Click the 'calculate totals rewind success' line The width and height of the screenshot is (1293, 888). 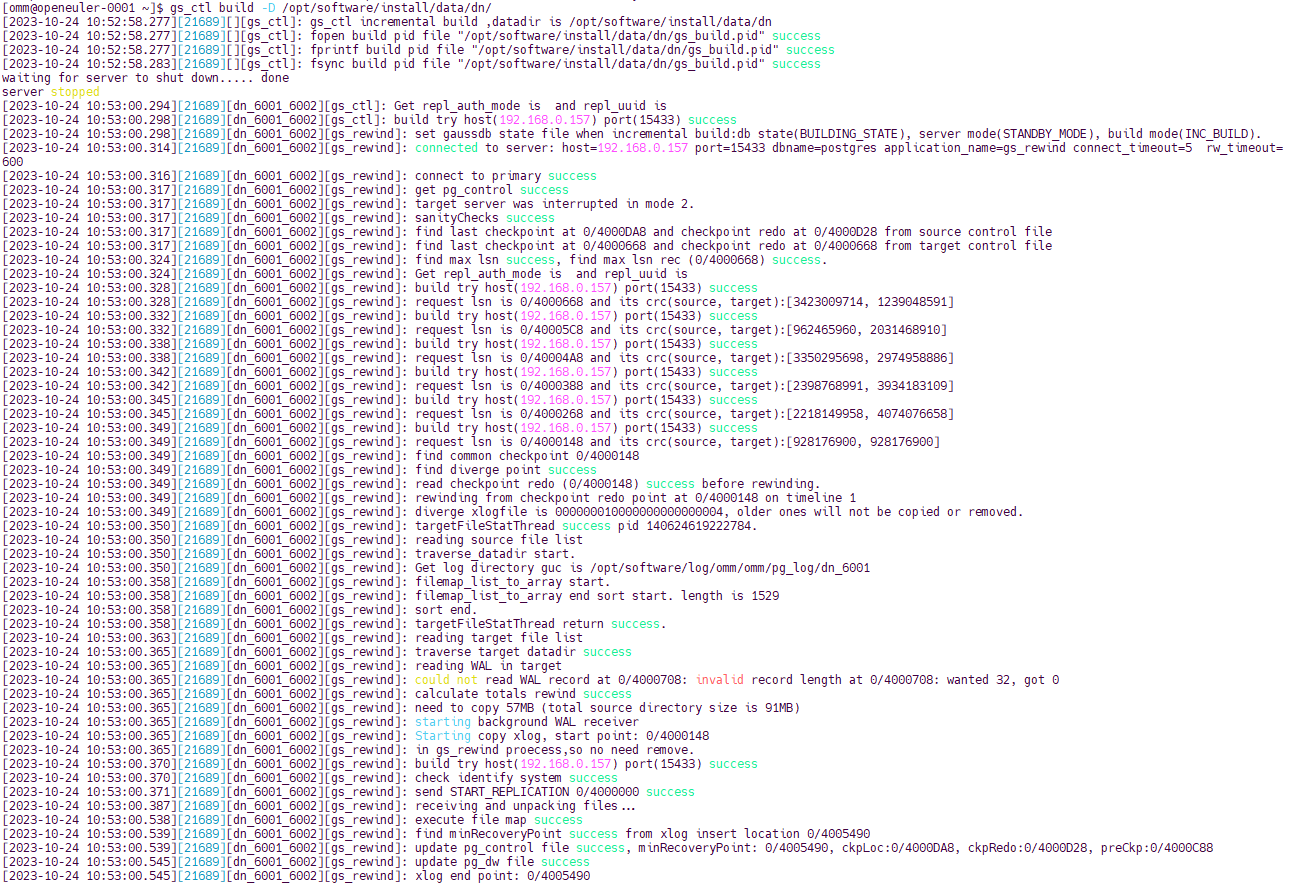click(317, 693)
